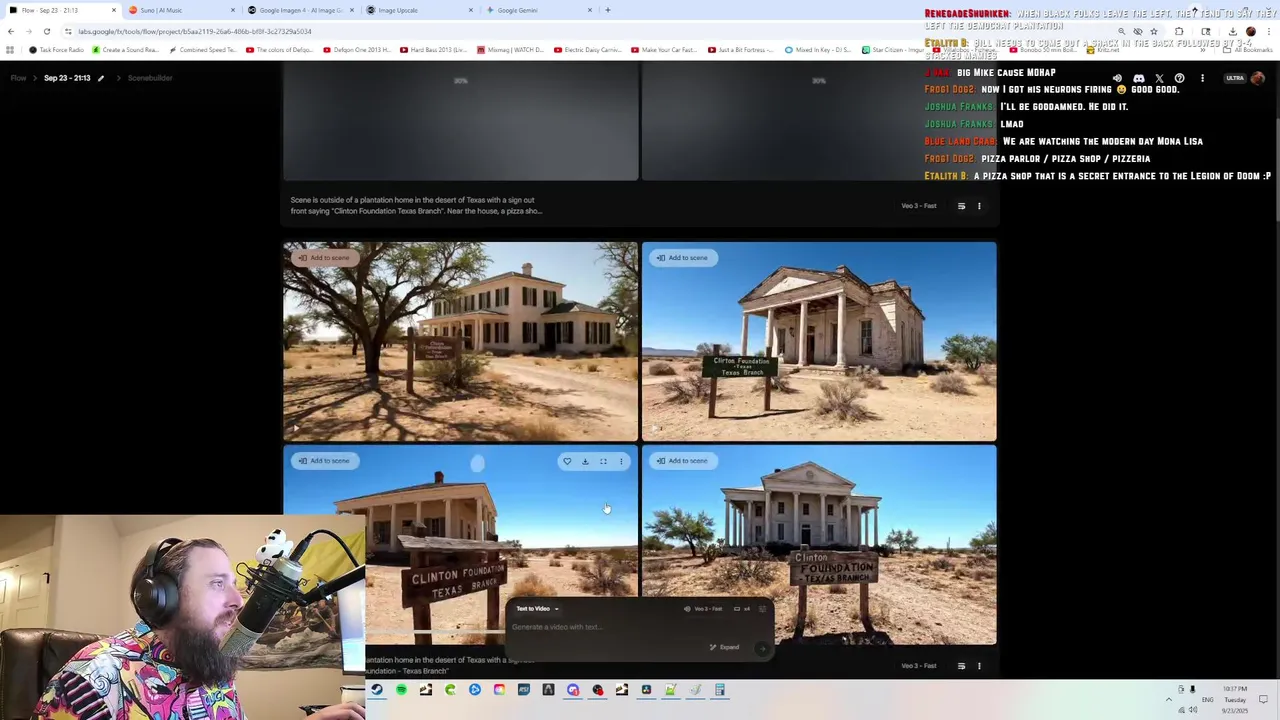The height and width of the screenshot is (720, 1280).
Task: Add the stone porch building video to scene
Action: click(x=682, y=258)
